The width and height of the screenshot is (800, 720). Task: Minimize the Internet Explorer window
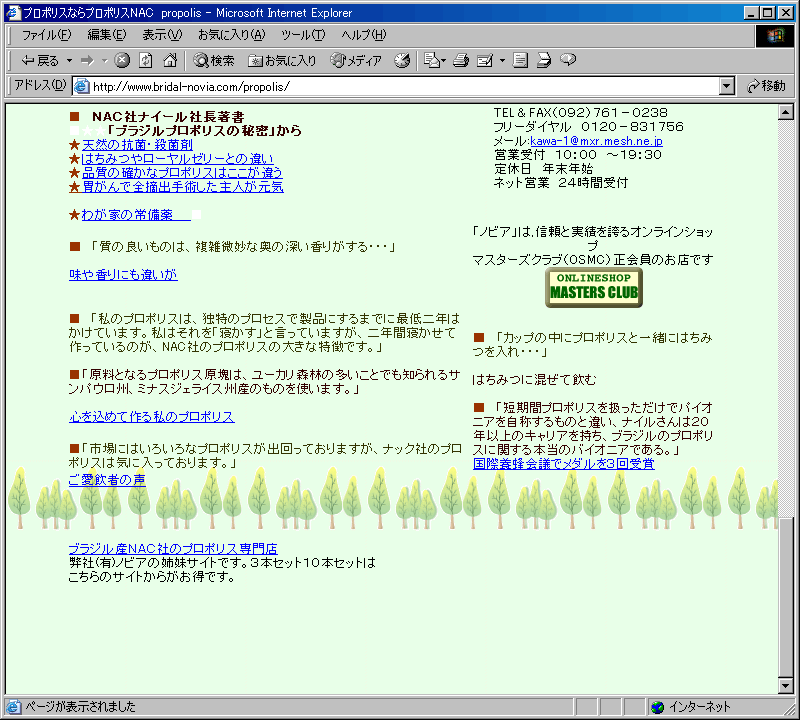[751, 13]
